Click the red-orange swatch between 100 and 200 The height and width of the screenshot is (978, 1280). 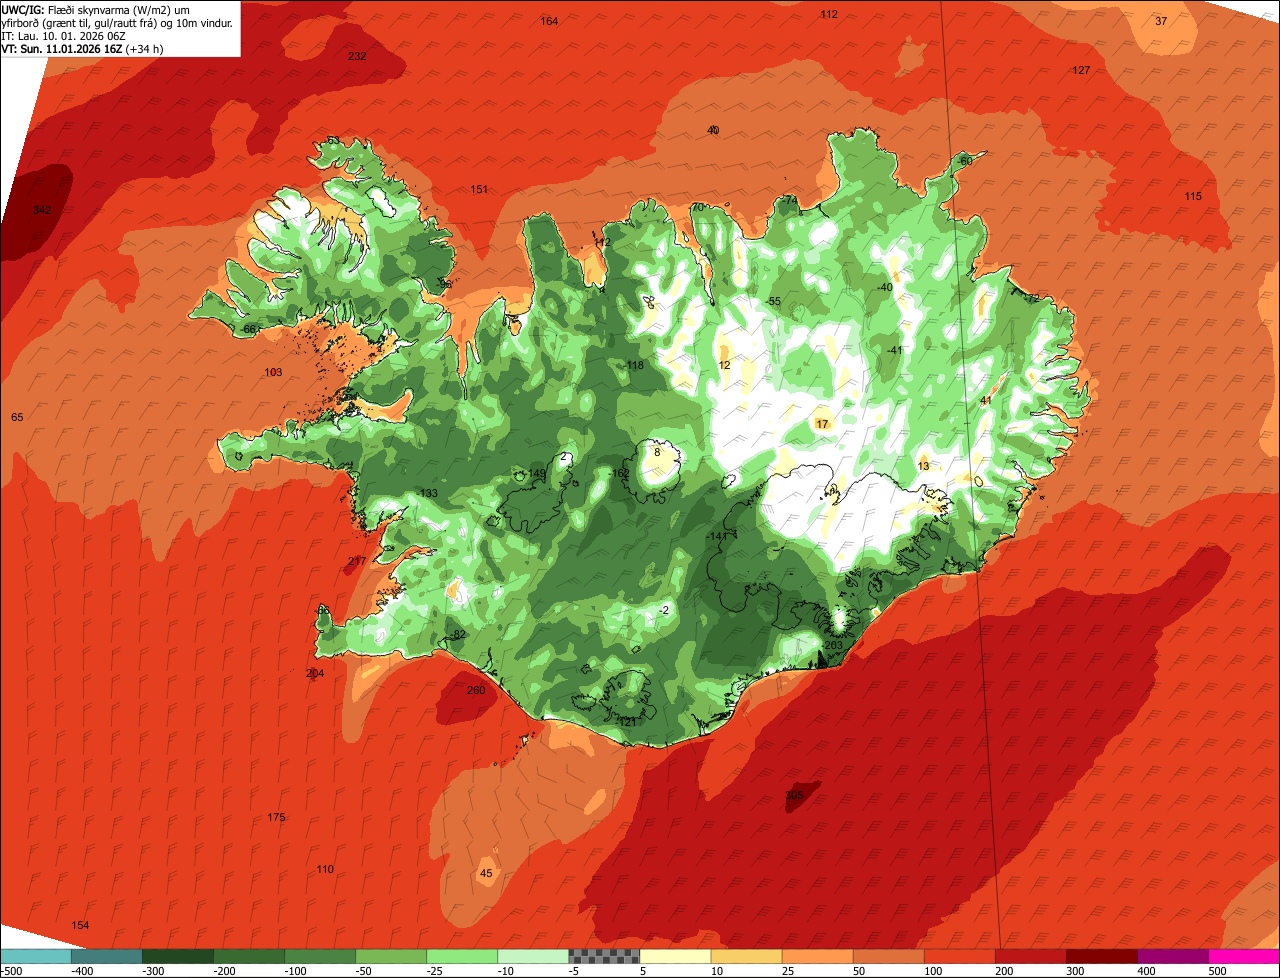(x=959, y=956)
